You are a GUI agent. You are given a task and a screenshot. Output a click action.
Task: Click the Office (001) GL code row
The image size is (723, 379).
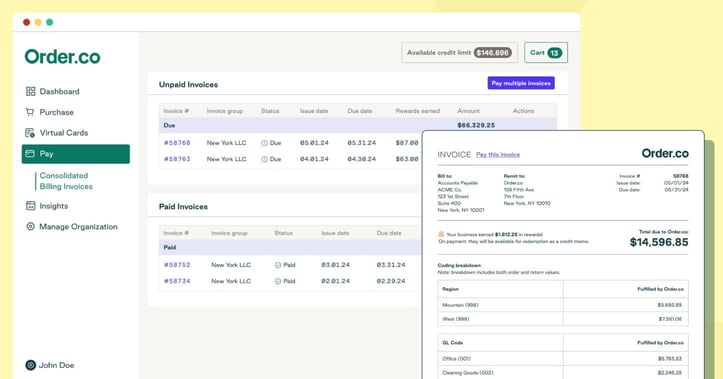[x=563, y=359]
